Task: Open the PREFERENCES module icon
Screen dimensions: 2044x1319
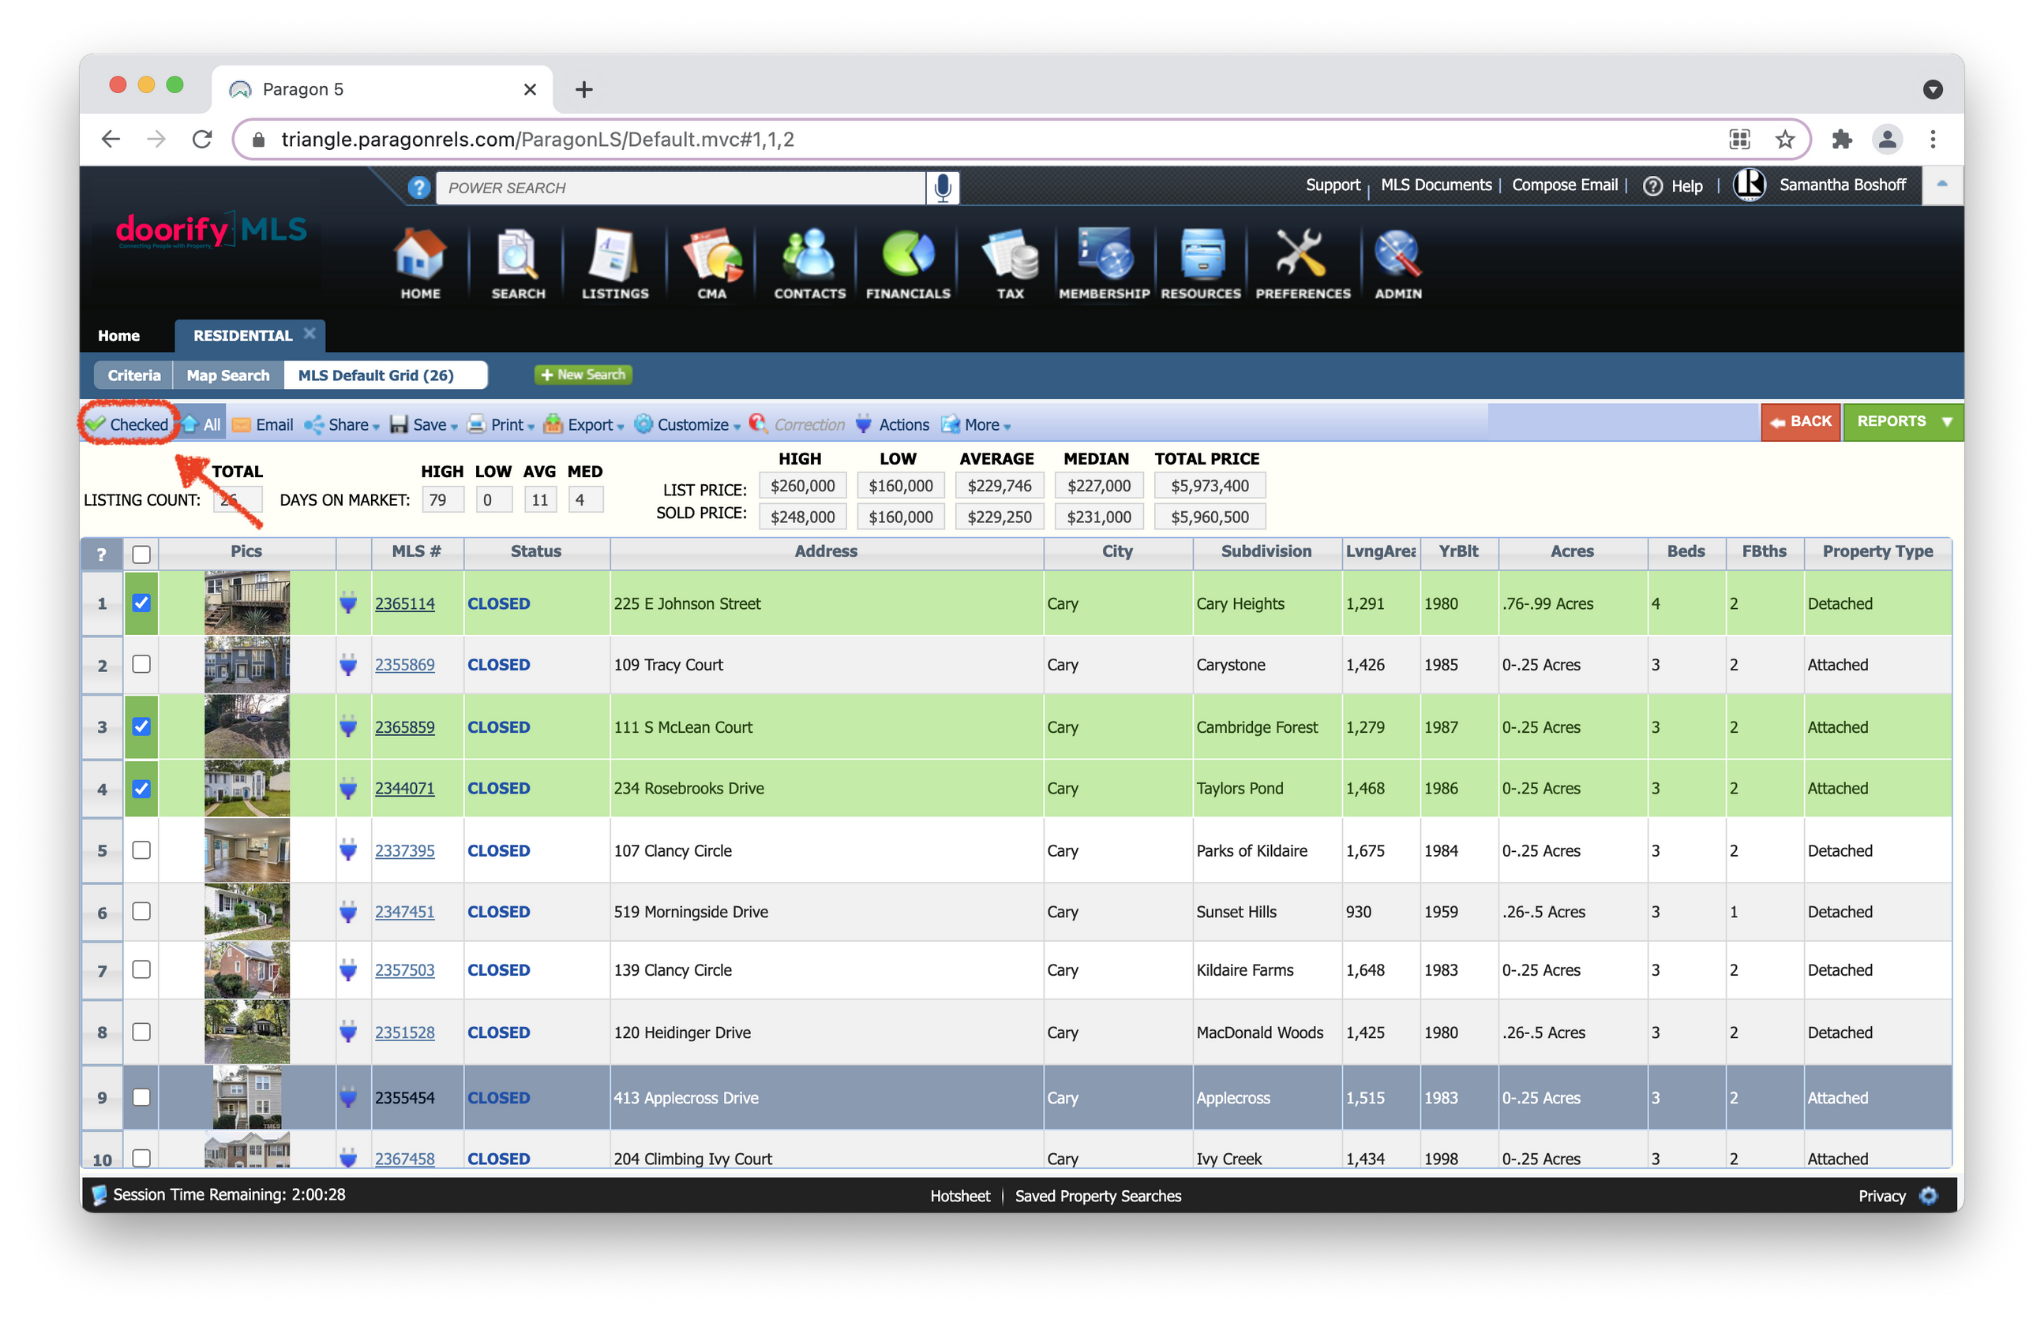Action: [1303, 262]
